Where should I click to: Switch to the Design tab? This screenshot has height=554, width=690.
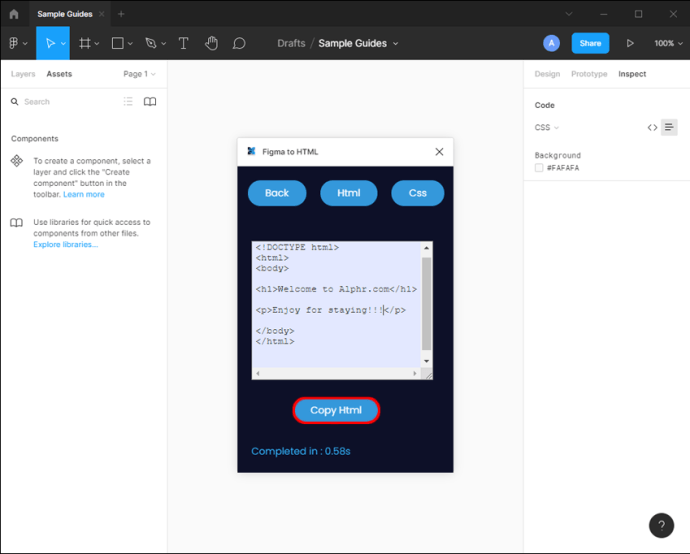(x=547, y=74)
